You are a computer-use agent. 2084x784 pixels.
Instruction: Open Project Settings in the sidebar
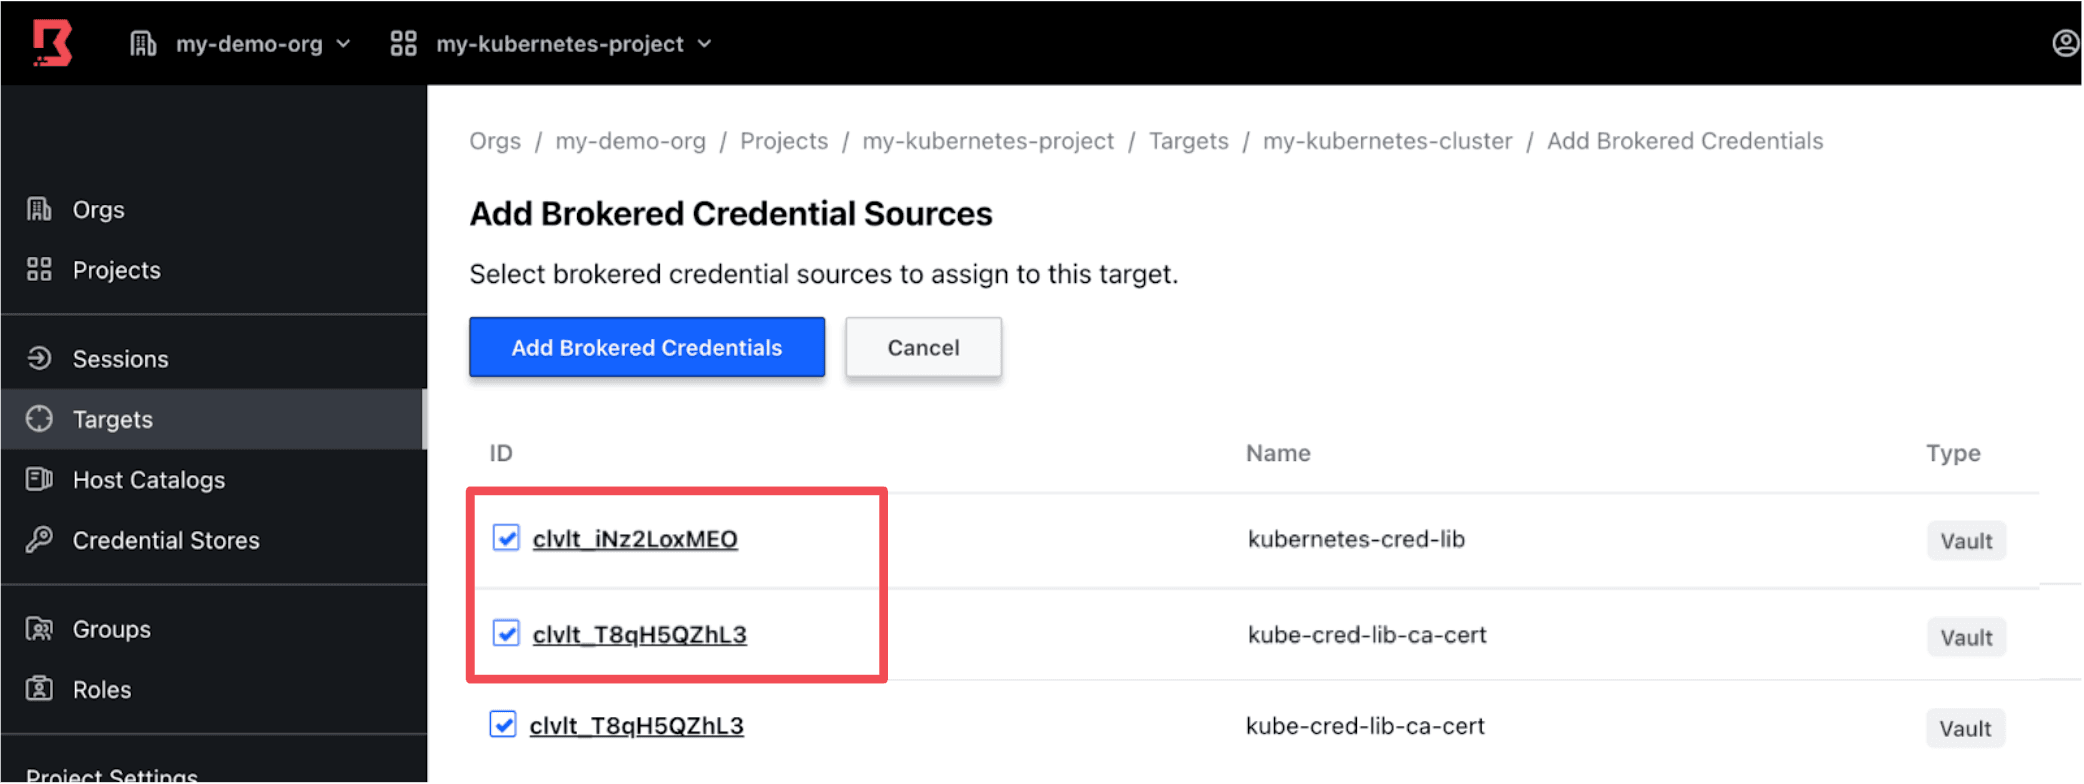click(x=112, y=773)
